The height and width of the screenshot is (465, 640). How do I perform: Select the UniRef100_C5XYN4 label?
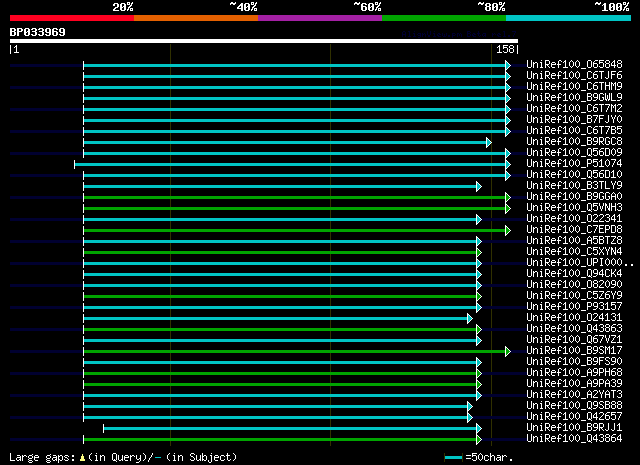pyautogui.click(x=574, y=252)
